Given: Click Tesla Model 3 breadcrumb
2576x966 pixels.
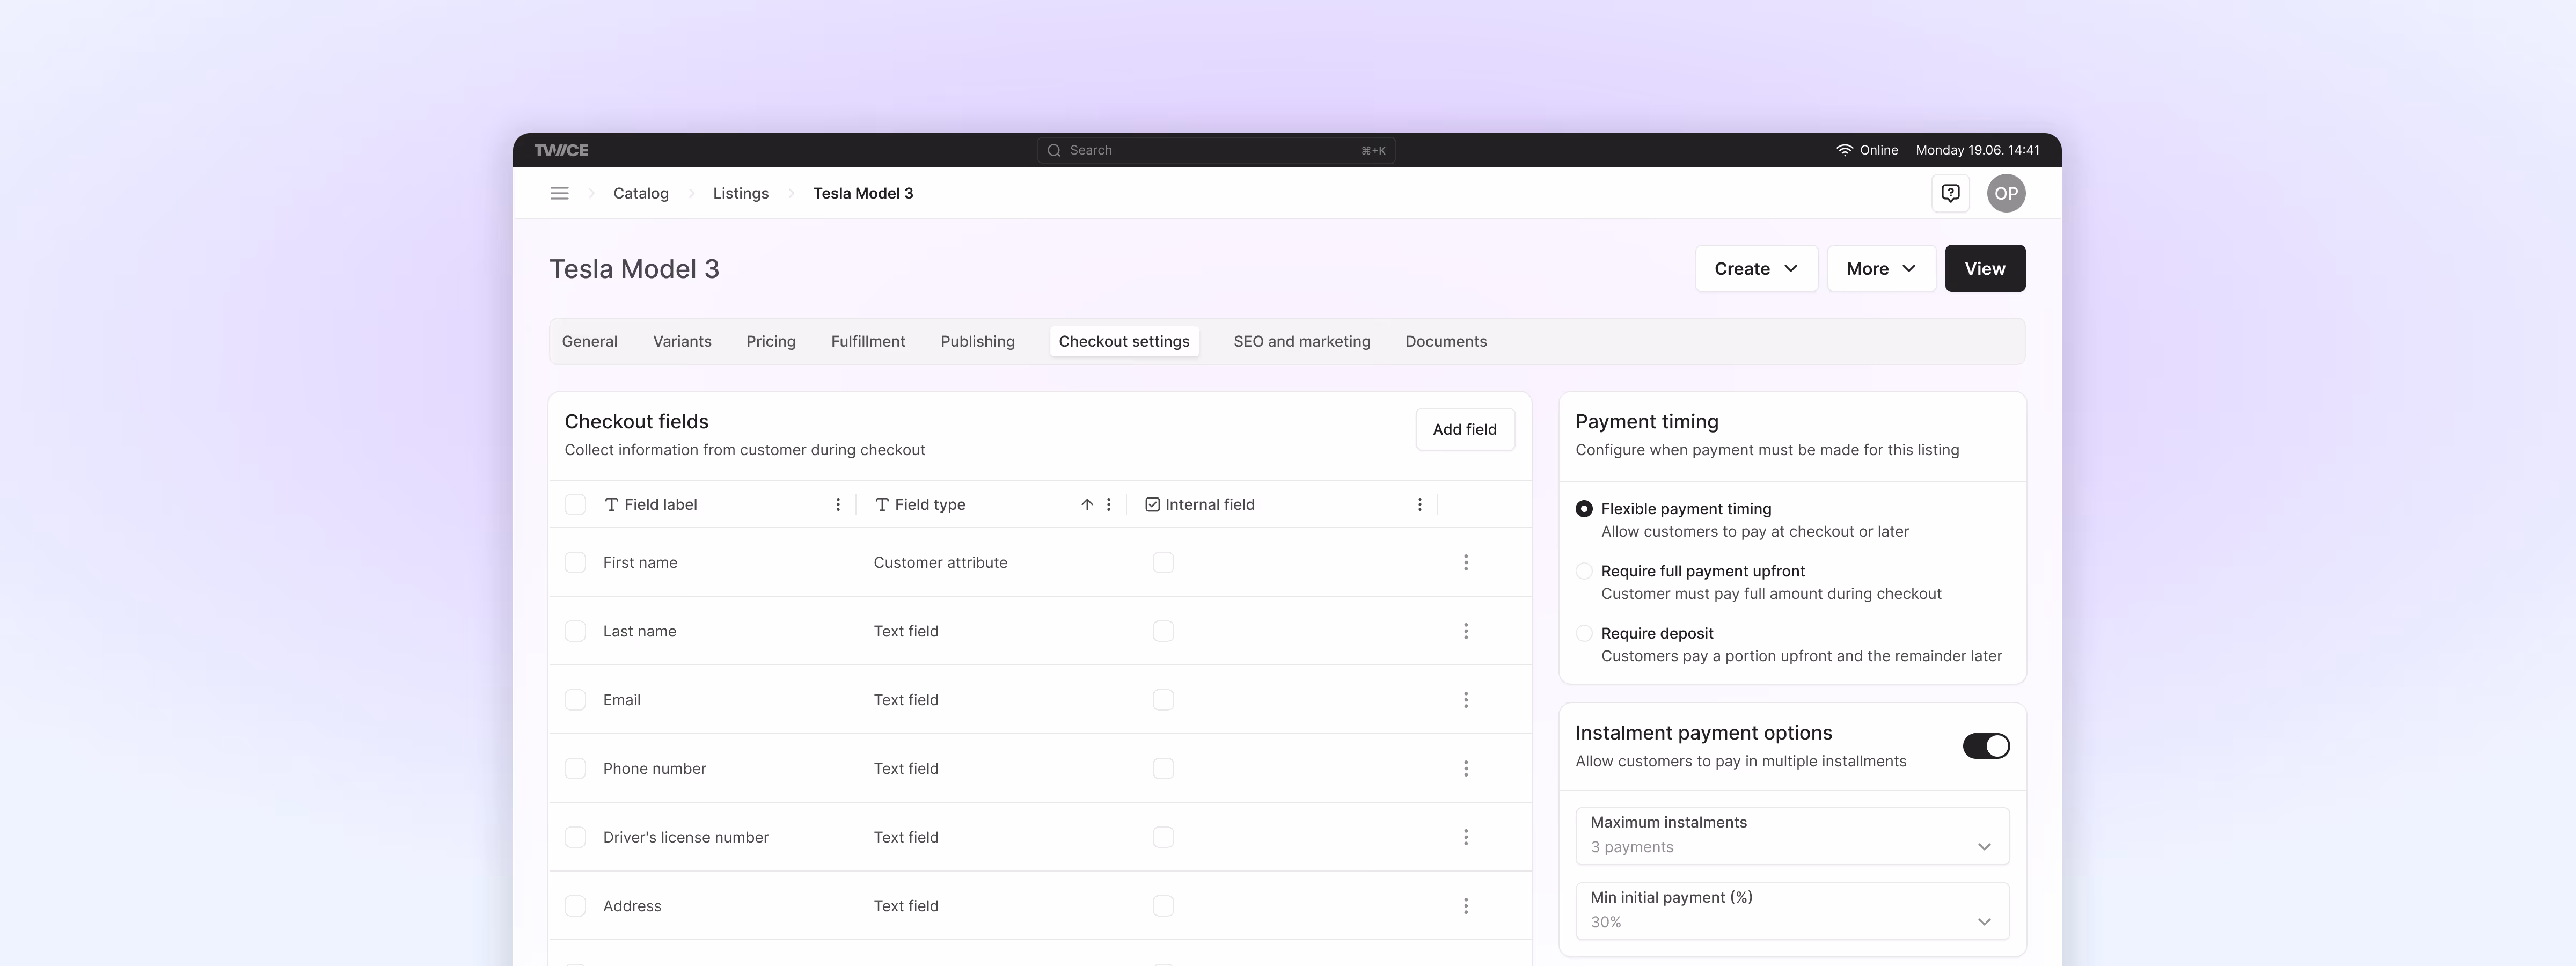Looking at the screenshot, I should coord(863,193).
